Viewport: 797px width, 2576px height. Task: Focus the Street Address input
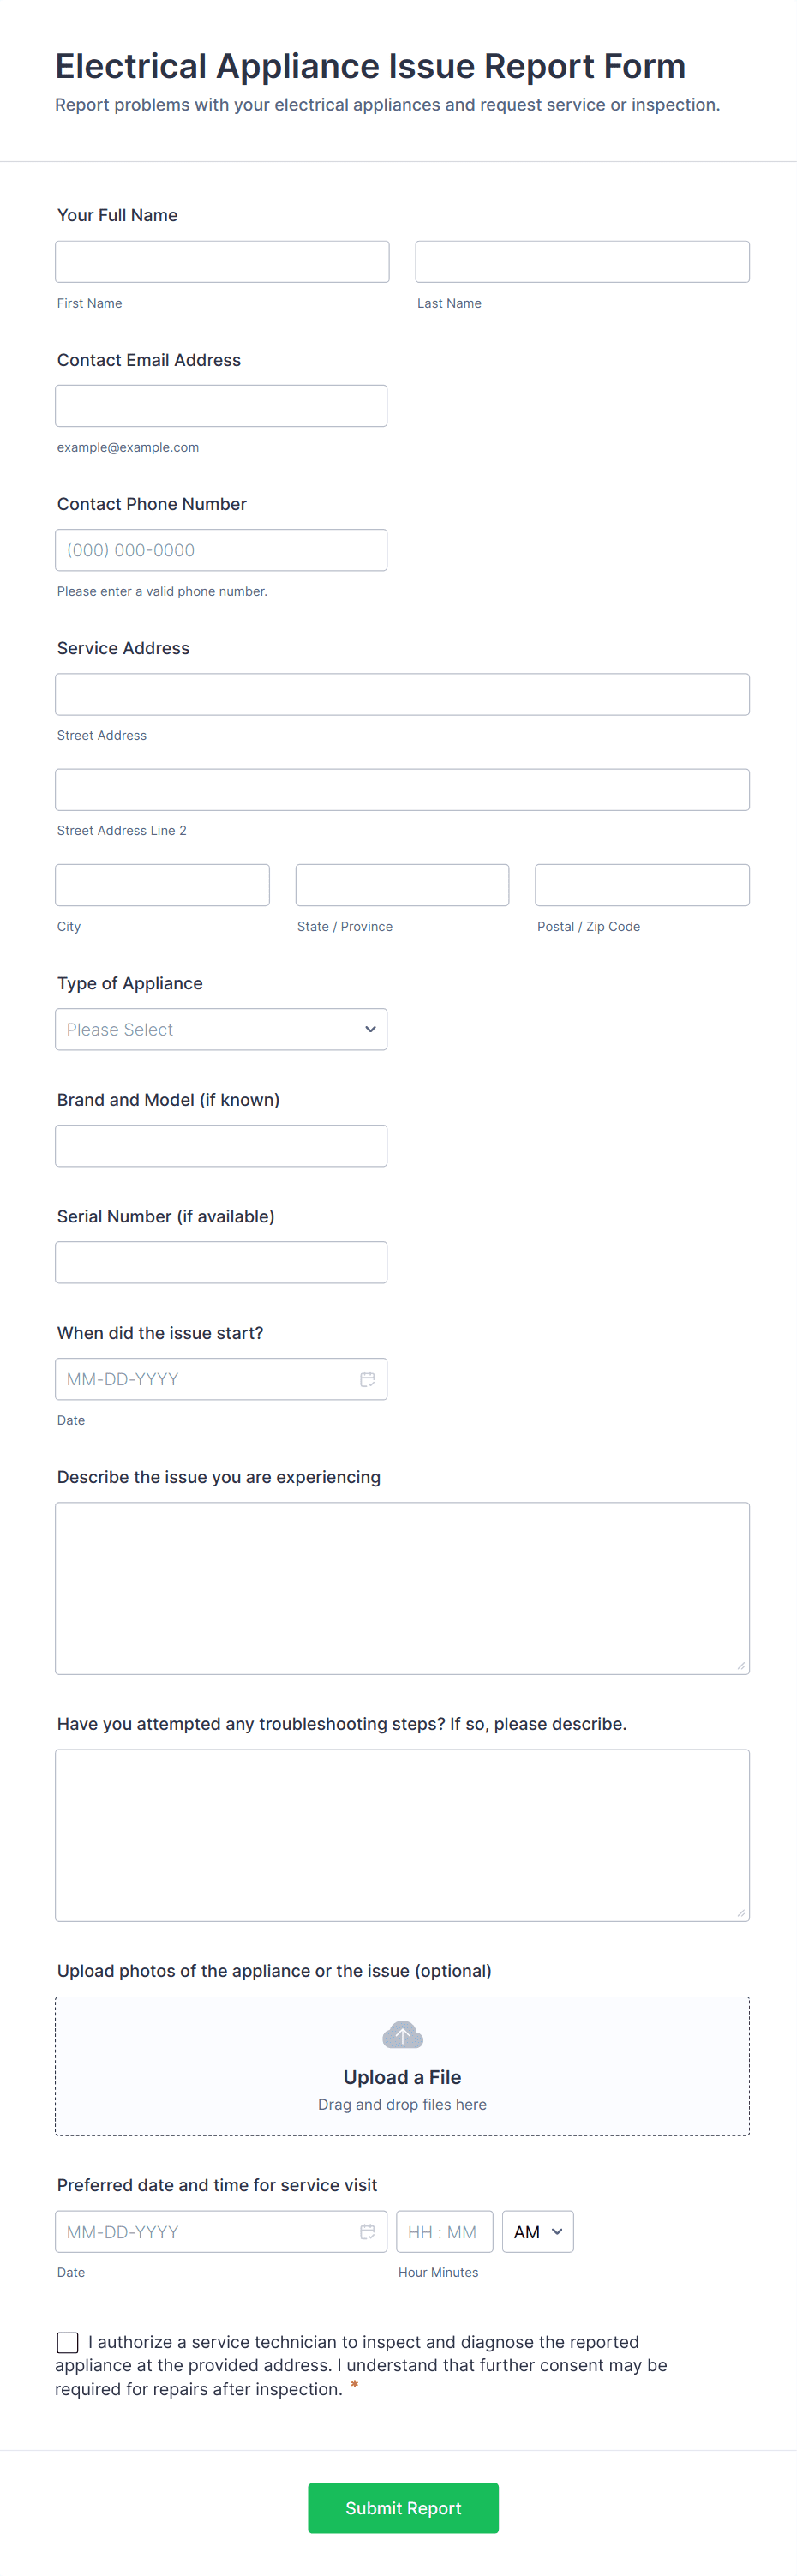click(x=402, y=694)
